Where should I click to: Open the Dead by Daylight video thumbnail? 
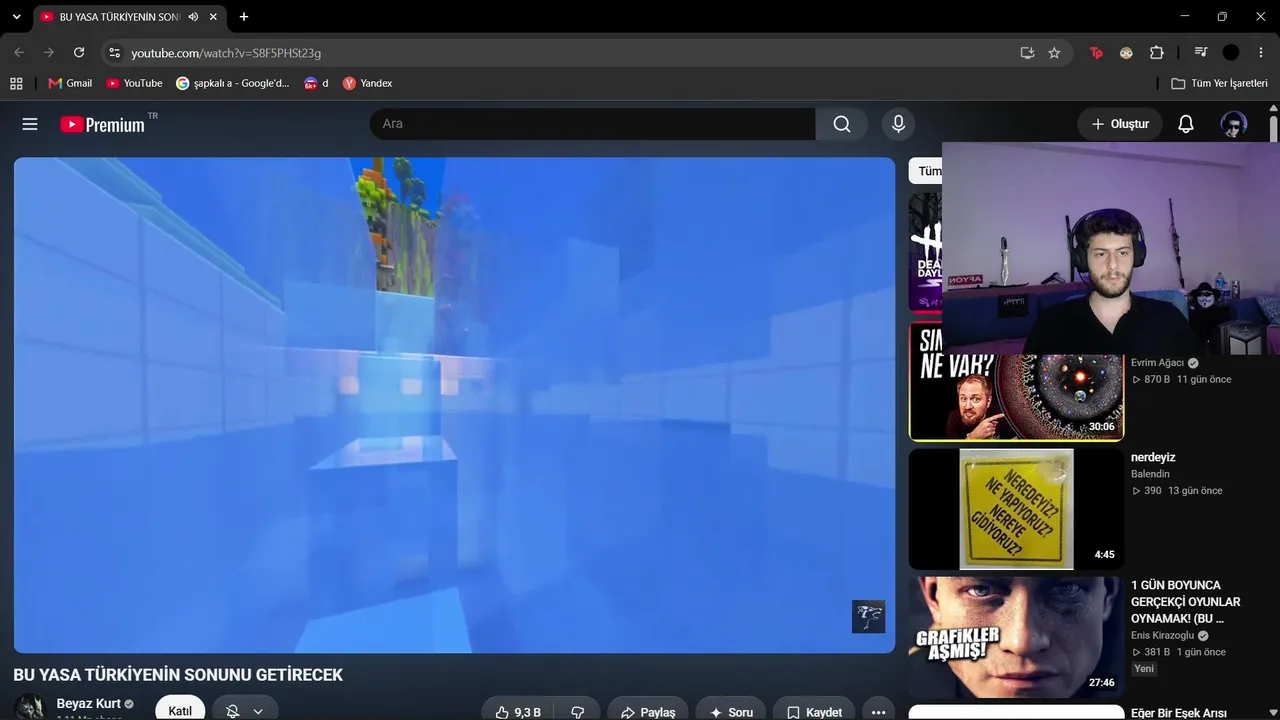click(x=925, y=252)
